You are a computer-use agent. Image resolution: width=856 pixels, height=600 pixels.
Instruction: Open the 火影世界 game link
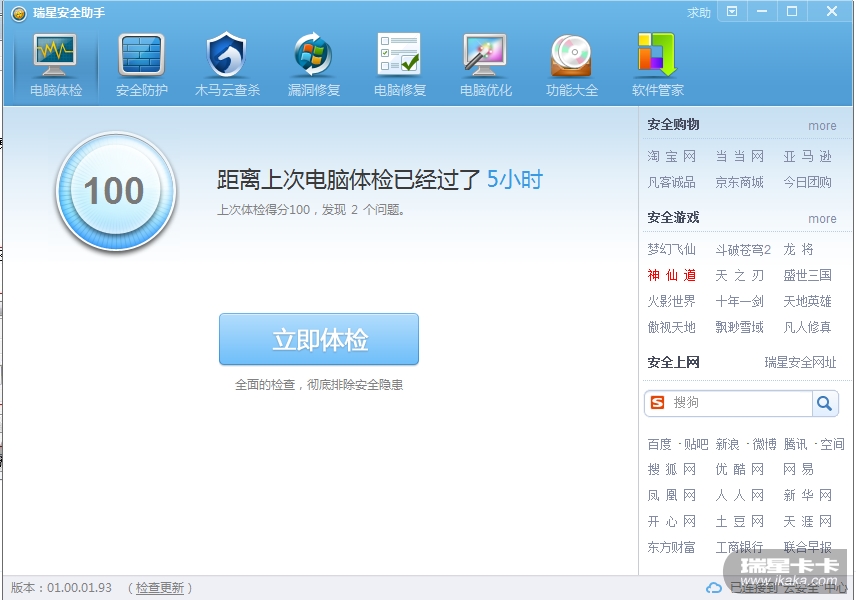pyautogui.click(x=671, y=301)
